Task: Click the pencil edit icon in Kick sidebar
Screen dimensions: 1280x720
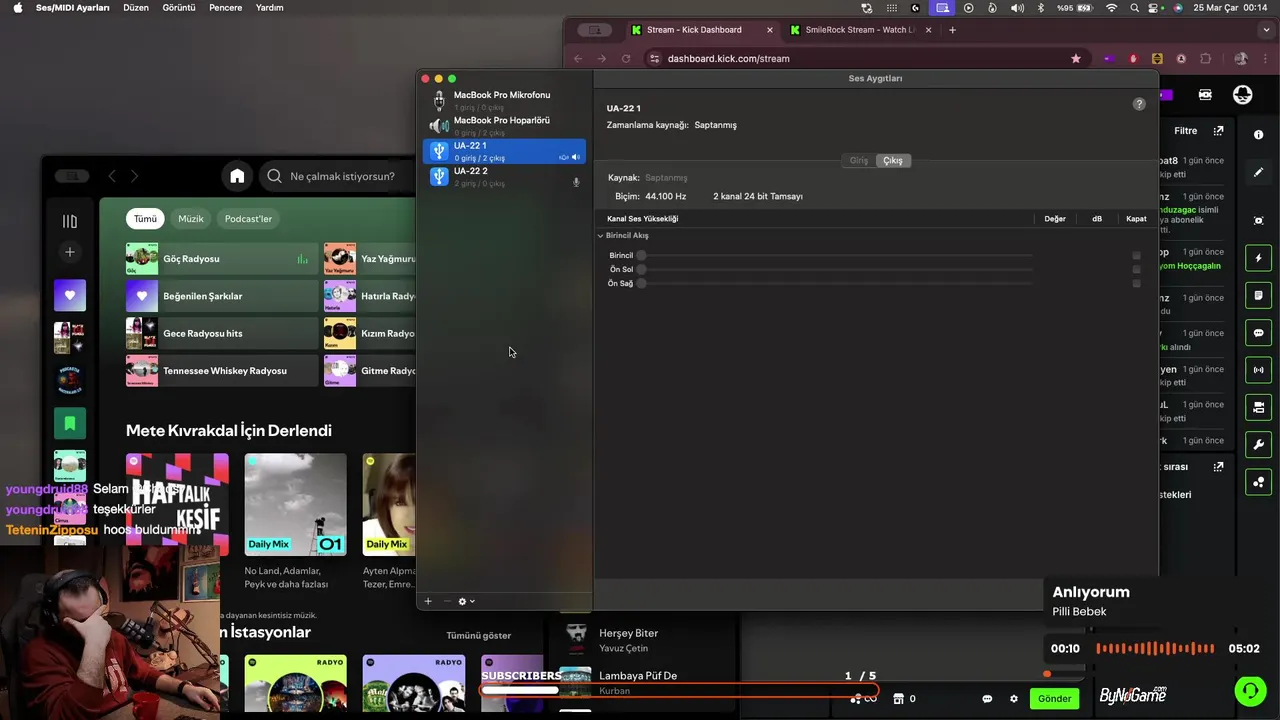Action: [1259, 172]
